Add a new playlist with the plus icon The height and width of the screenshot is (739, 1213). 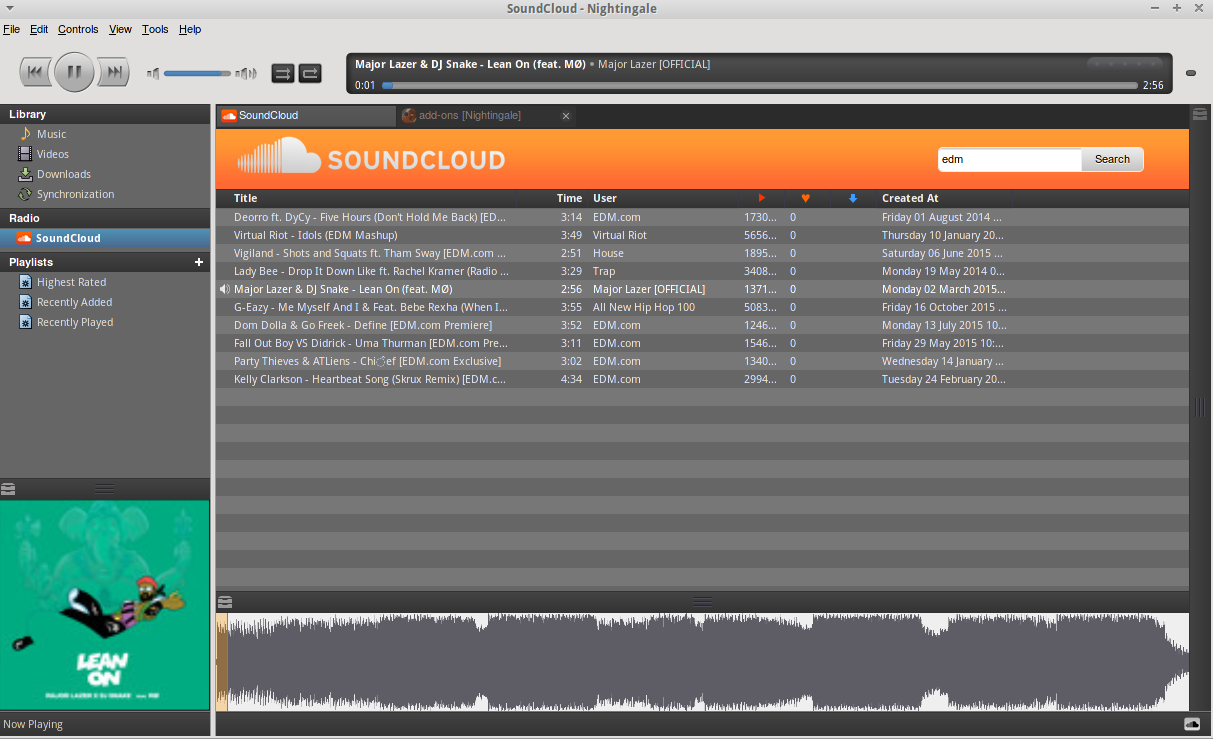tap(199, 262)
